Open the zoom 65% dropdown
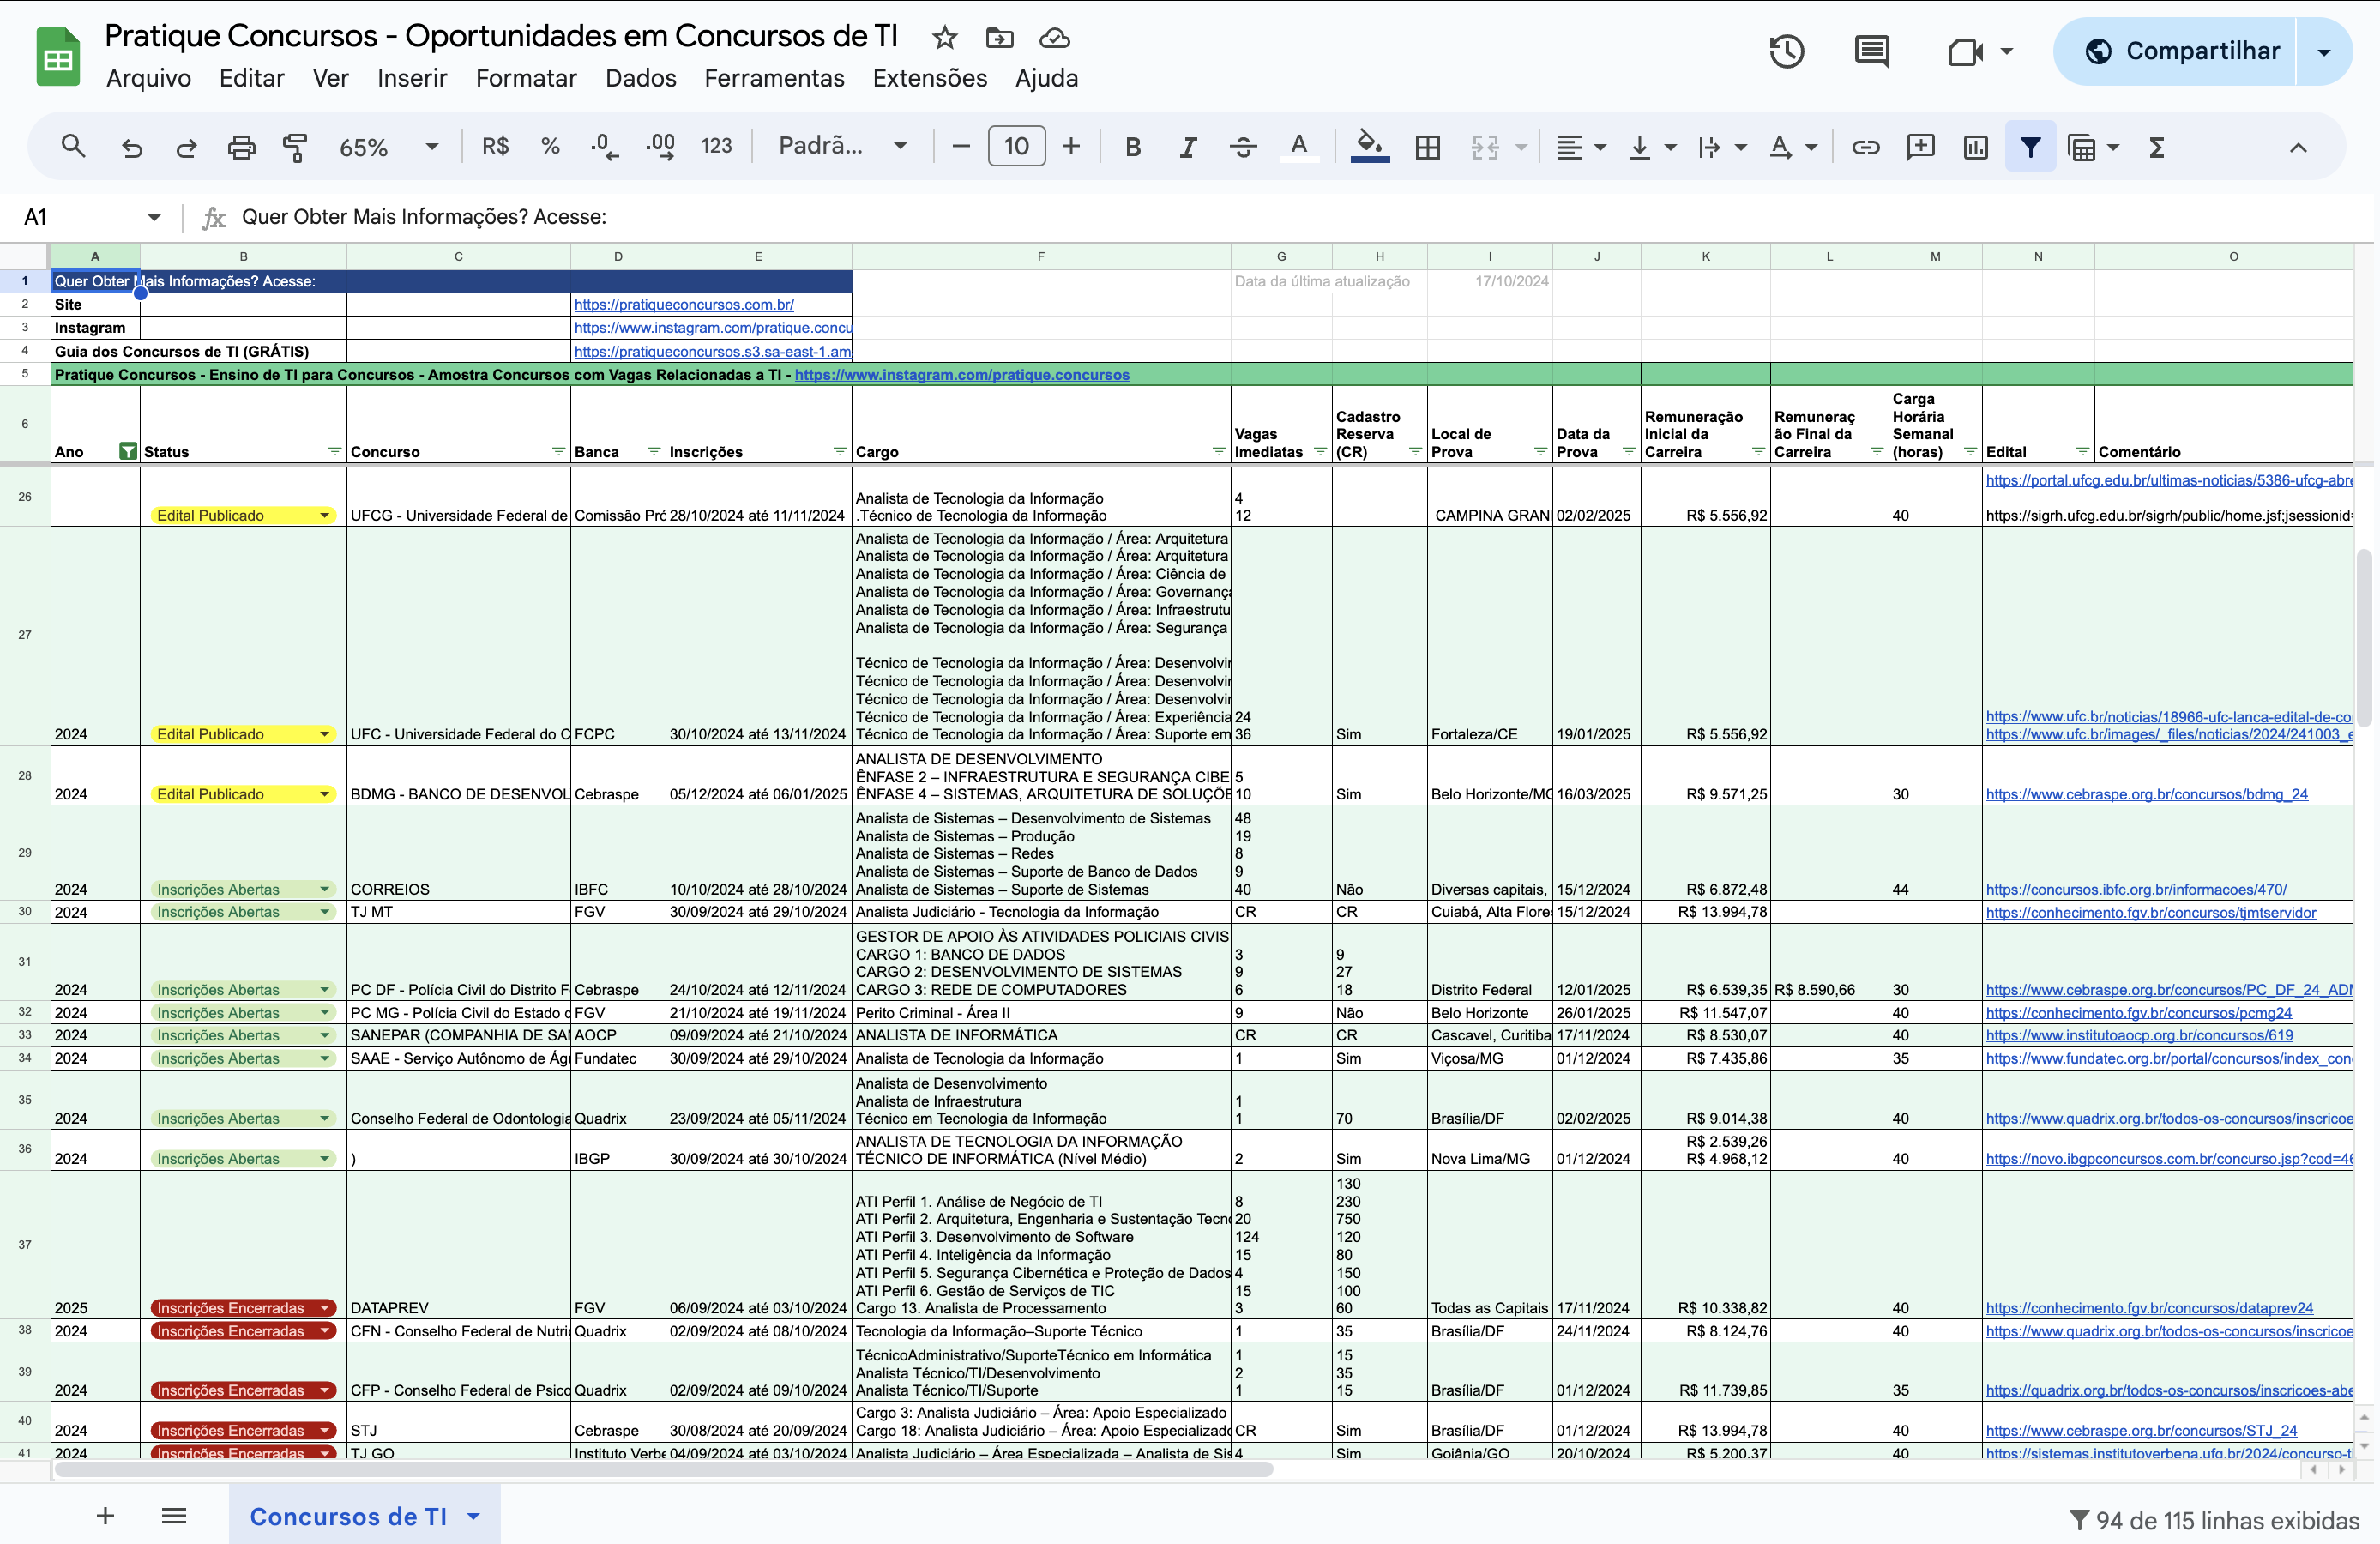This screenshot has width=2380, height=1544. coord(389,147)
